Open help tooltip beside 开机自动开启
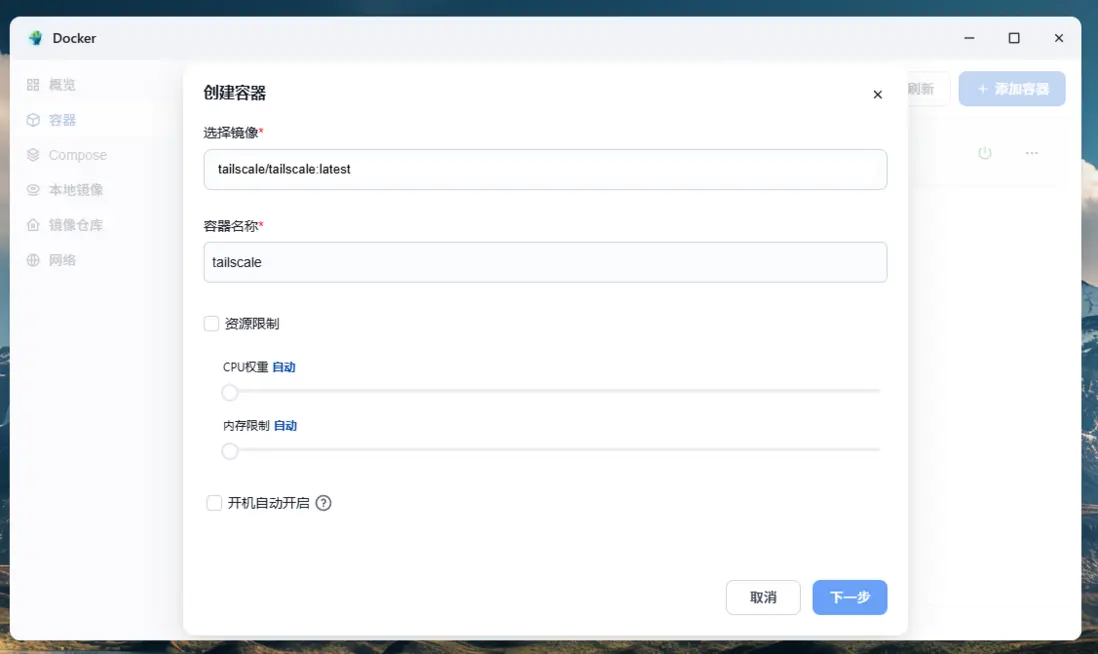This screenshot has height=654, width=1098. tap(323, 503)
